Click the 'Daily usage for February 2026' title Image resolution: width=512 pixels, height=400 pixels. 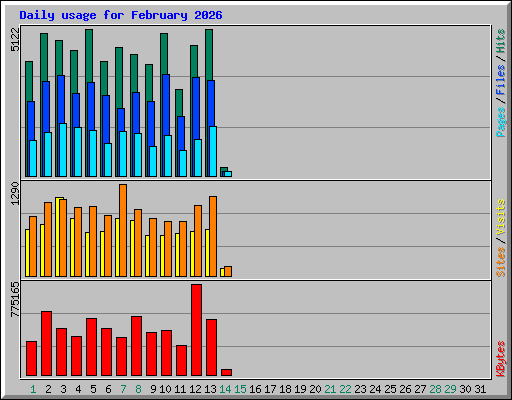121,15
